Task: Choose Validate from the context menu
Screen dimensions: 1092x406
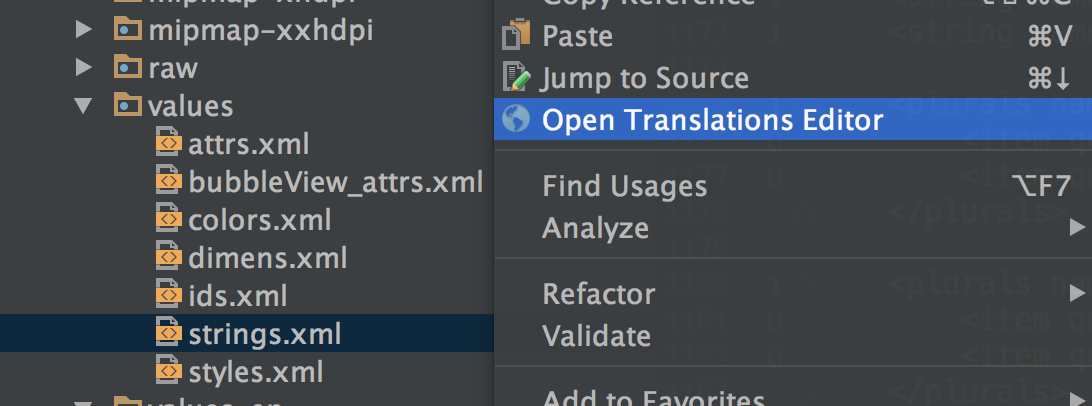Action: coord(793,336)
